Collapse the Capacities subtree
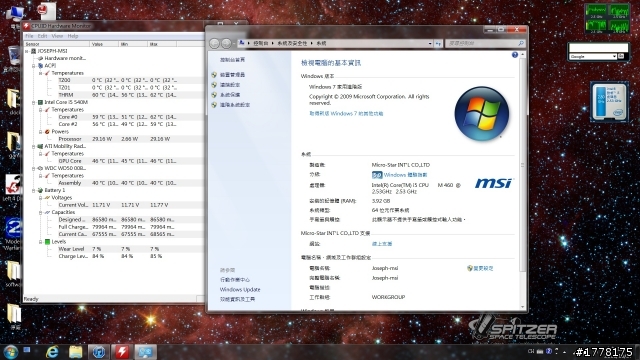Viewport: 640px width, 360px height. (40, 213)
